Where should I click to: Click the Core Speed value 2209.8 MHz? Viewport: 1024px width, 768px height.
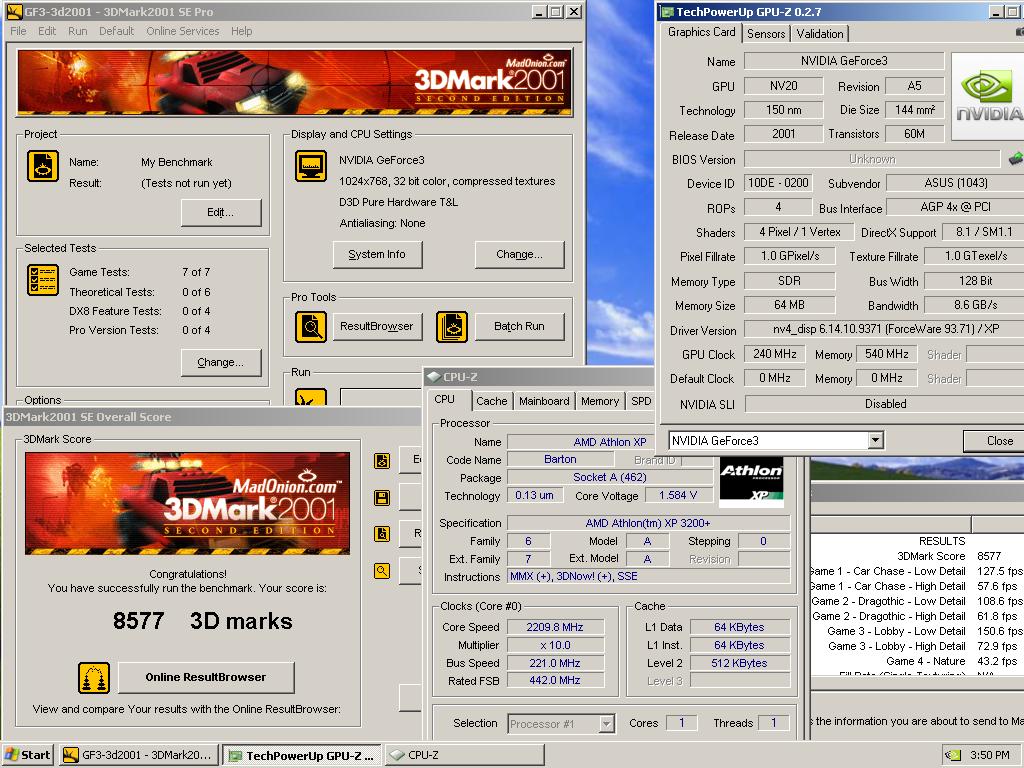[554, 627]
